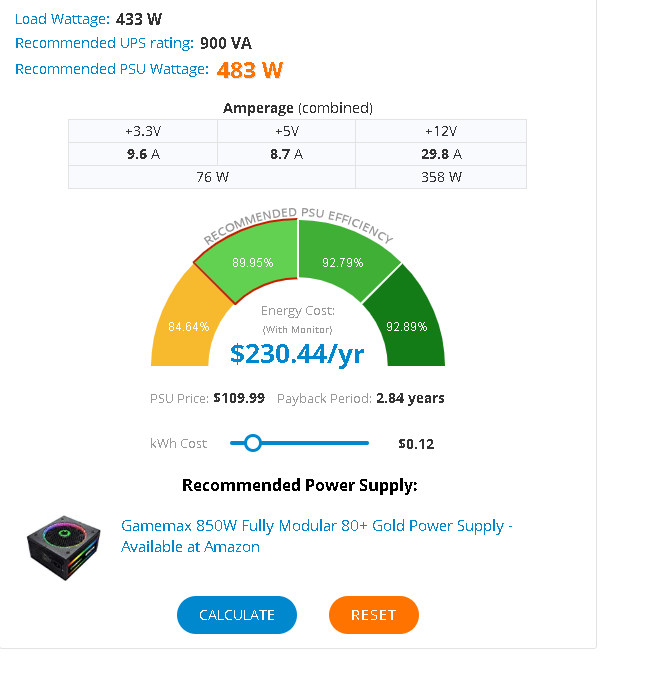
Task: Click the $109.99 PSU Price value
Action: click(x=239, y=398)
